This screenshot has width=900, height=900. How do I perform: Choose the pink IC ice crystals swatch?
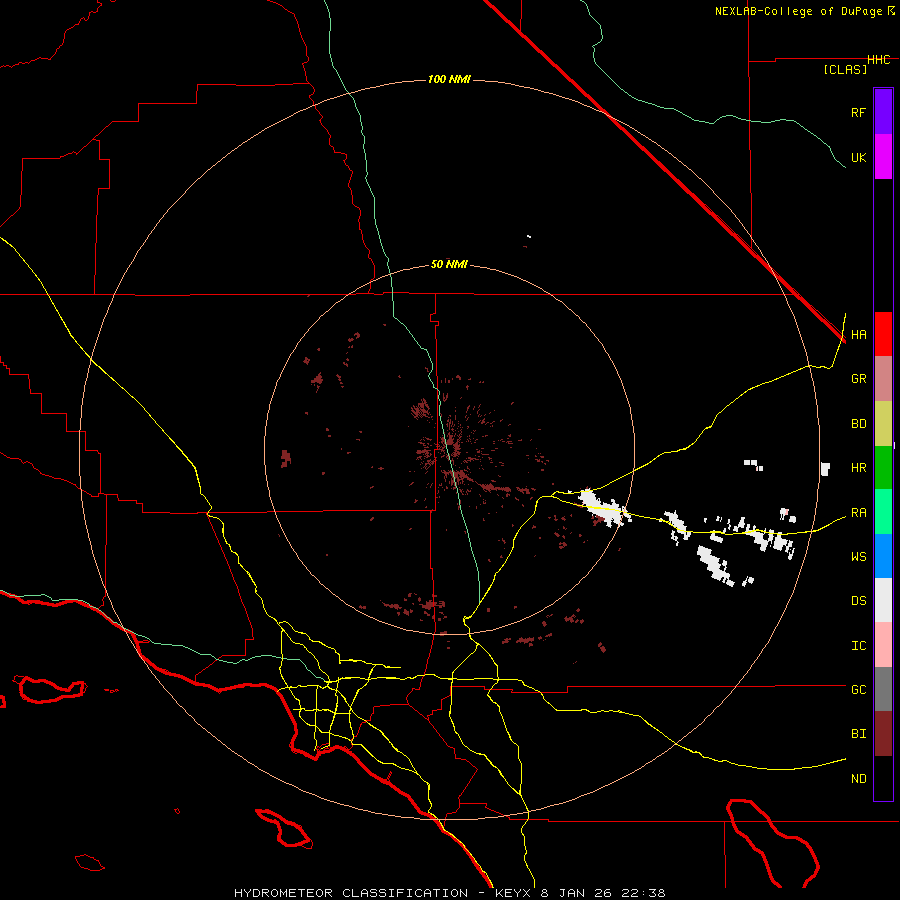(883, 645)
